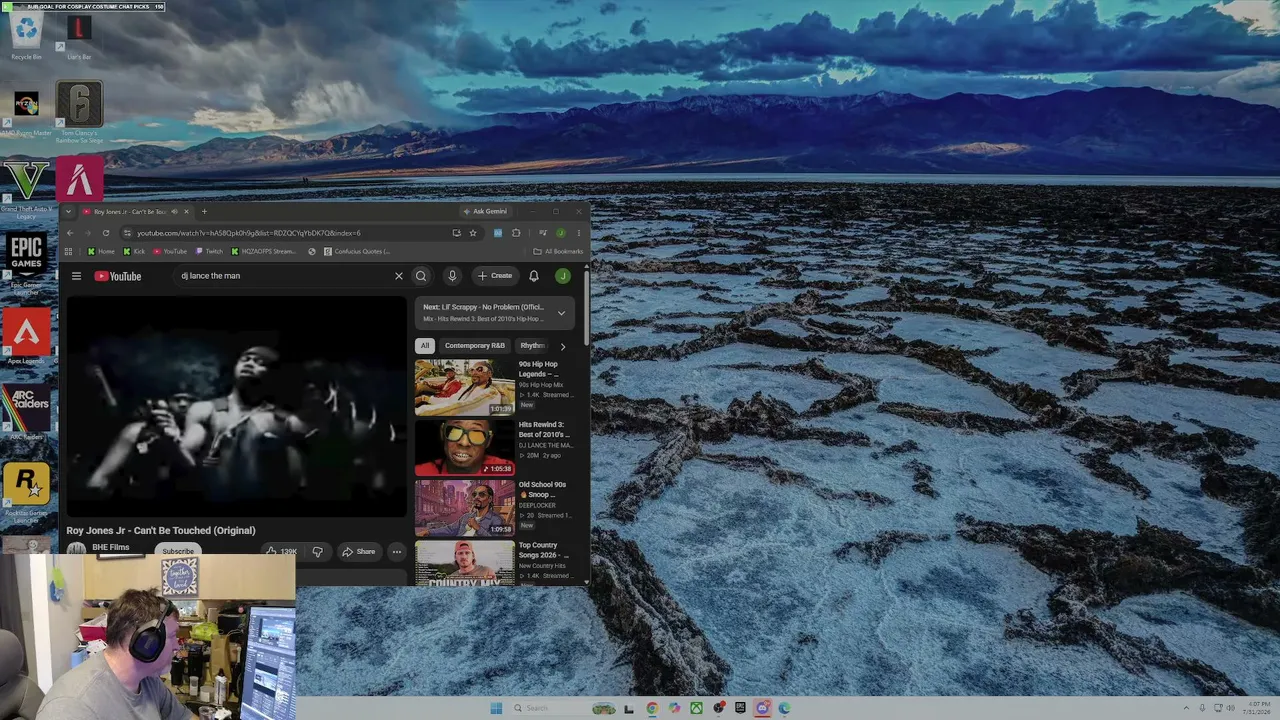This screenshot has height=720, width=1280.
Task: Select the Rhythm filter chip
Action: click(533, 346)
